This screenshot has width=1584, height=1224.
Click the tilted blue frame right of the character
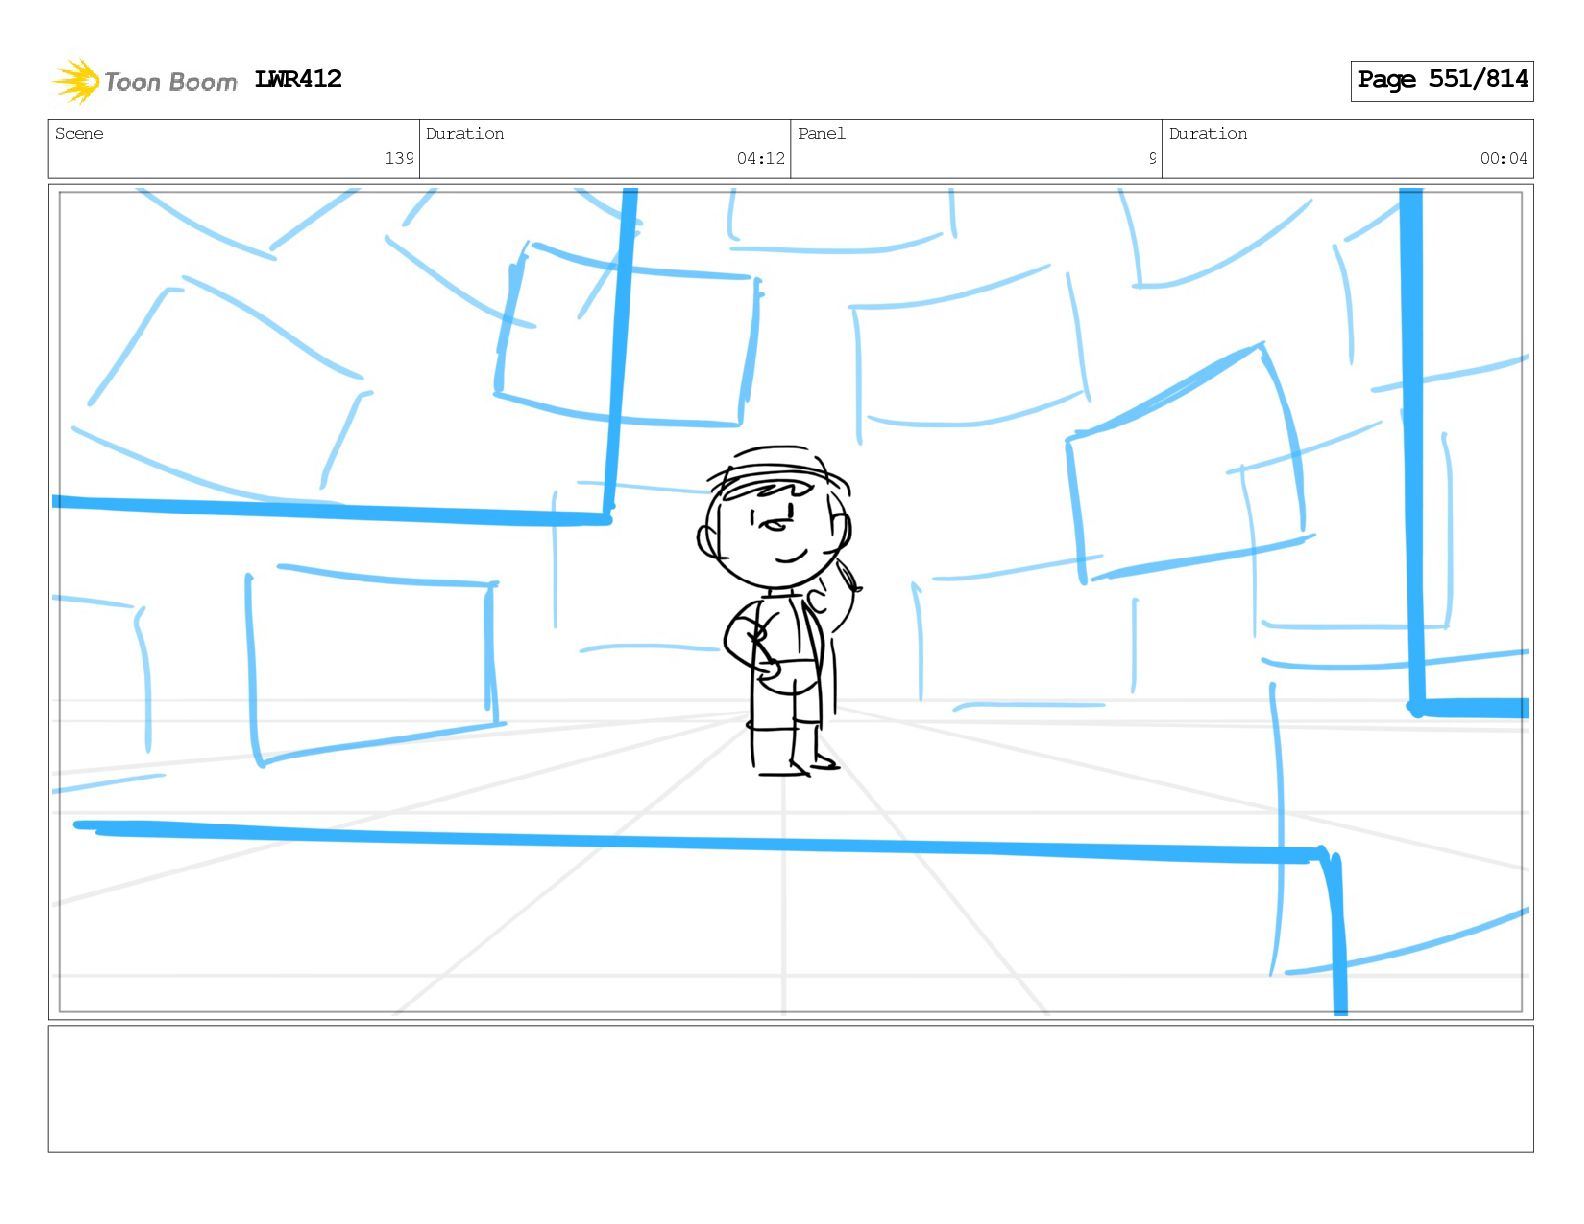[x=1187, y=464]
